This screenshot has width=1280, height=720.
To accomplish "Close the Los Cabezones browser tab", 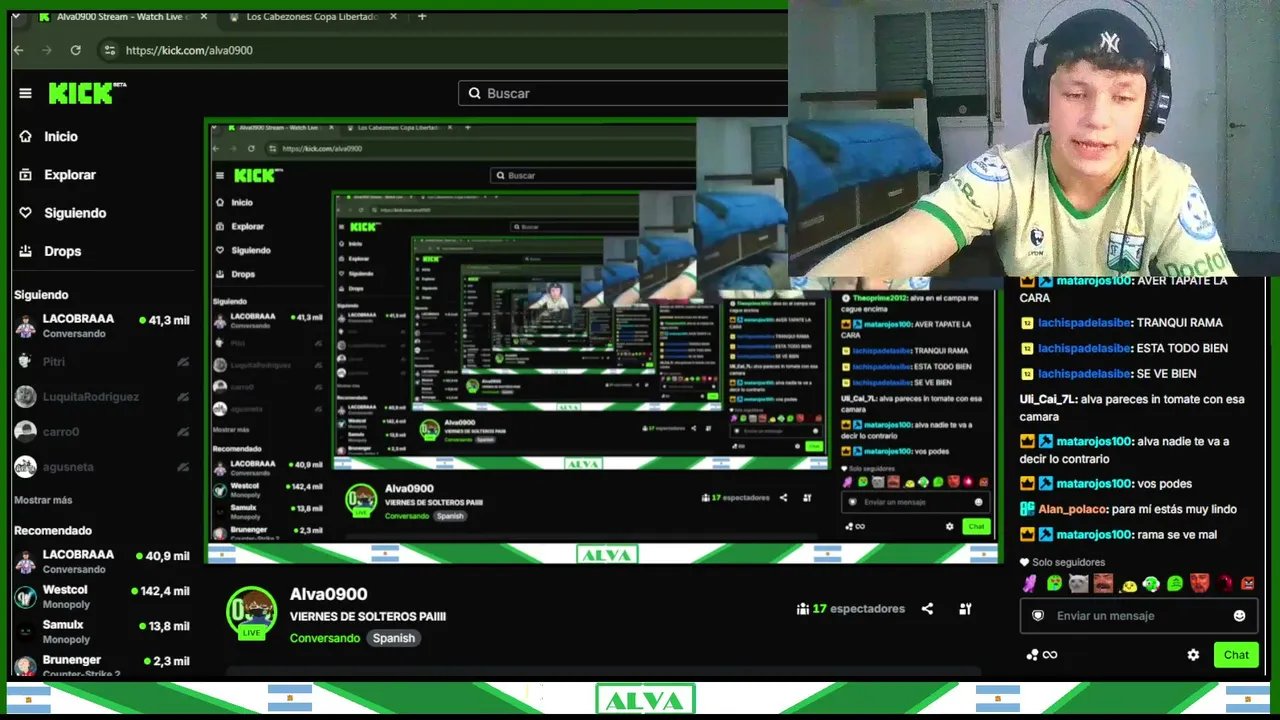I will click(393, 17).
